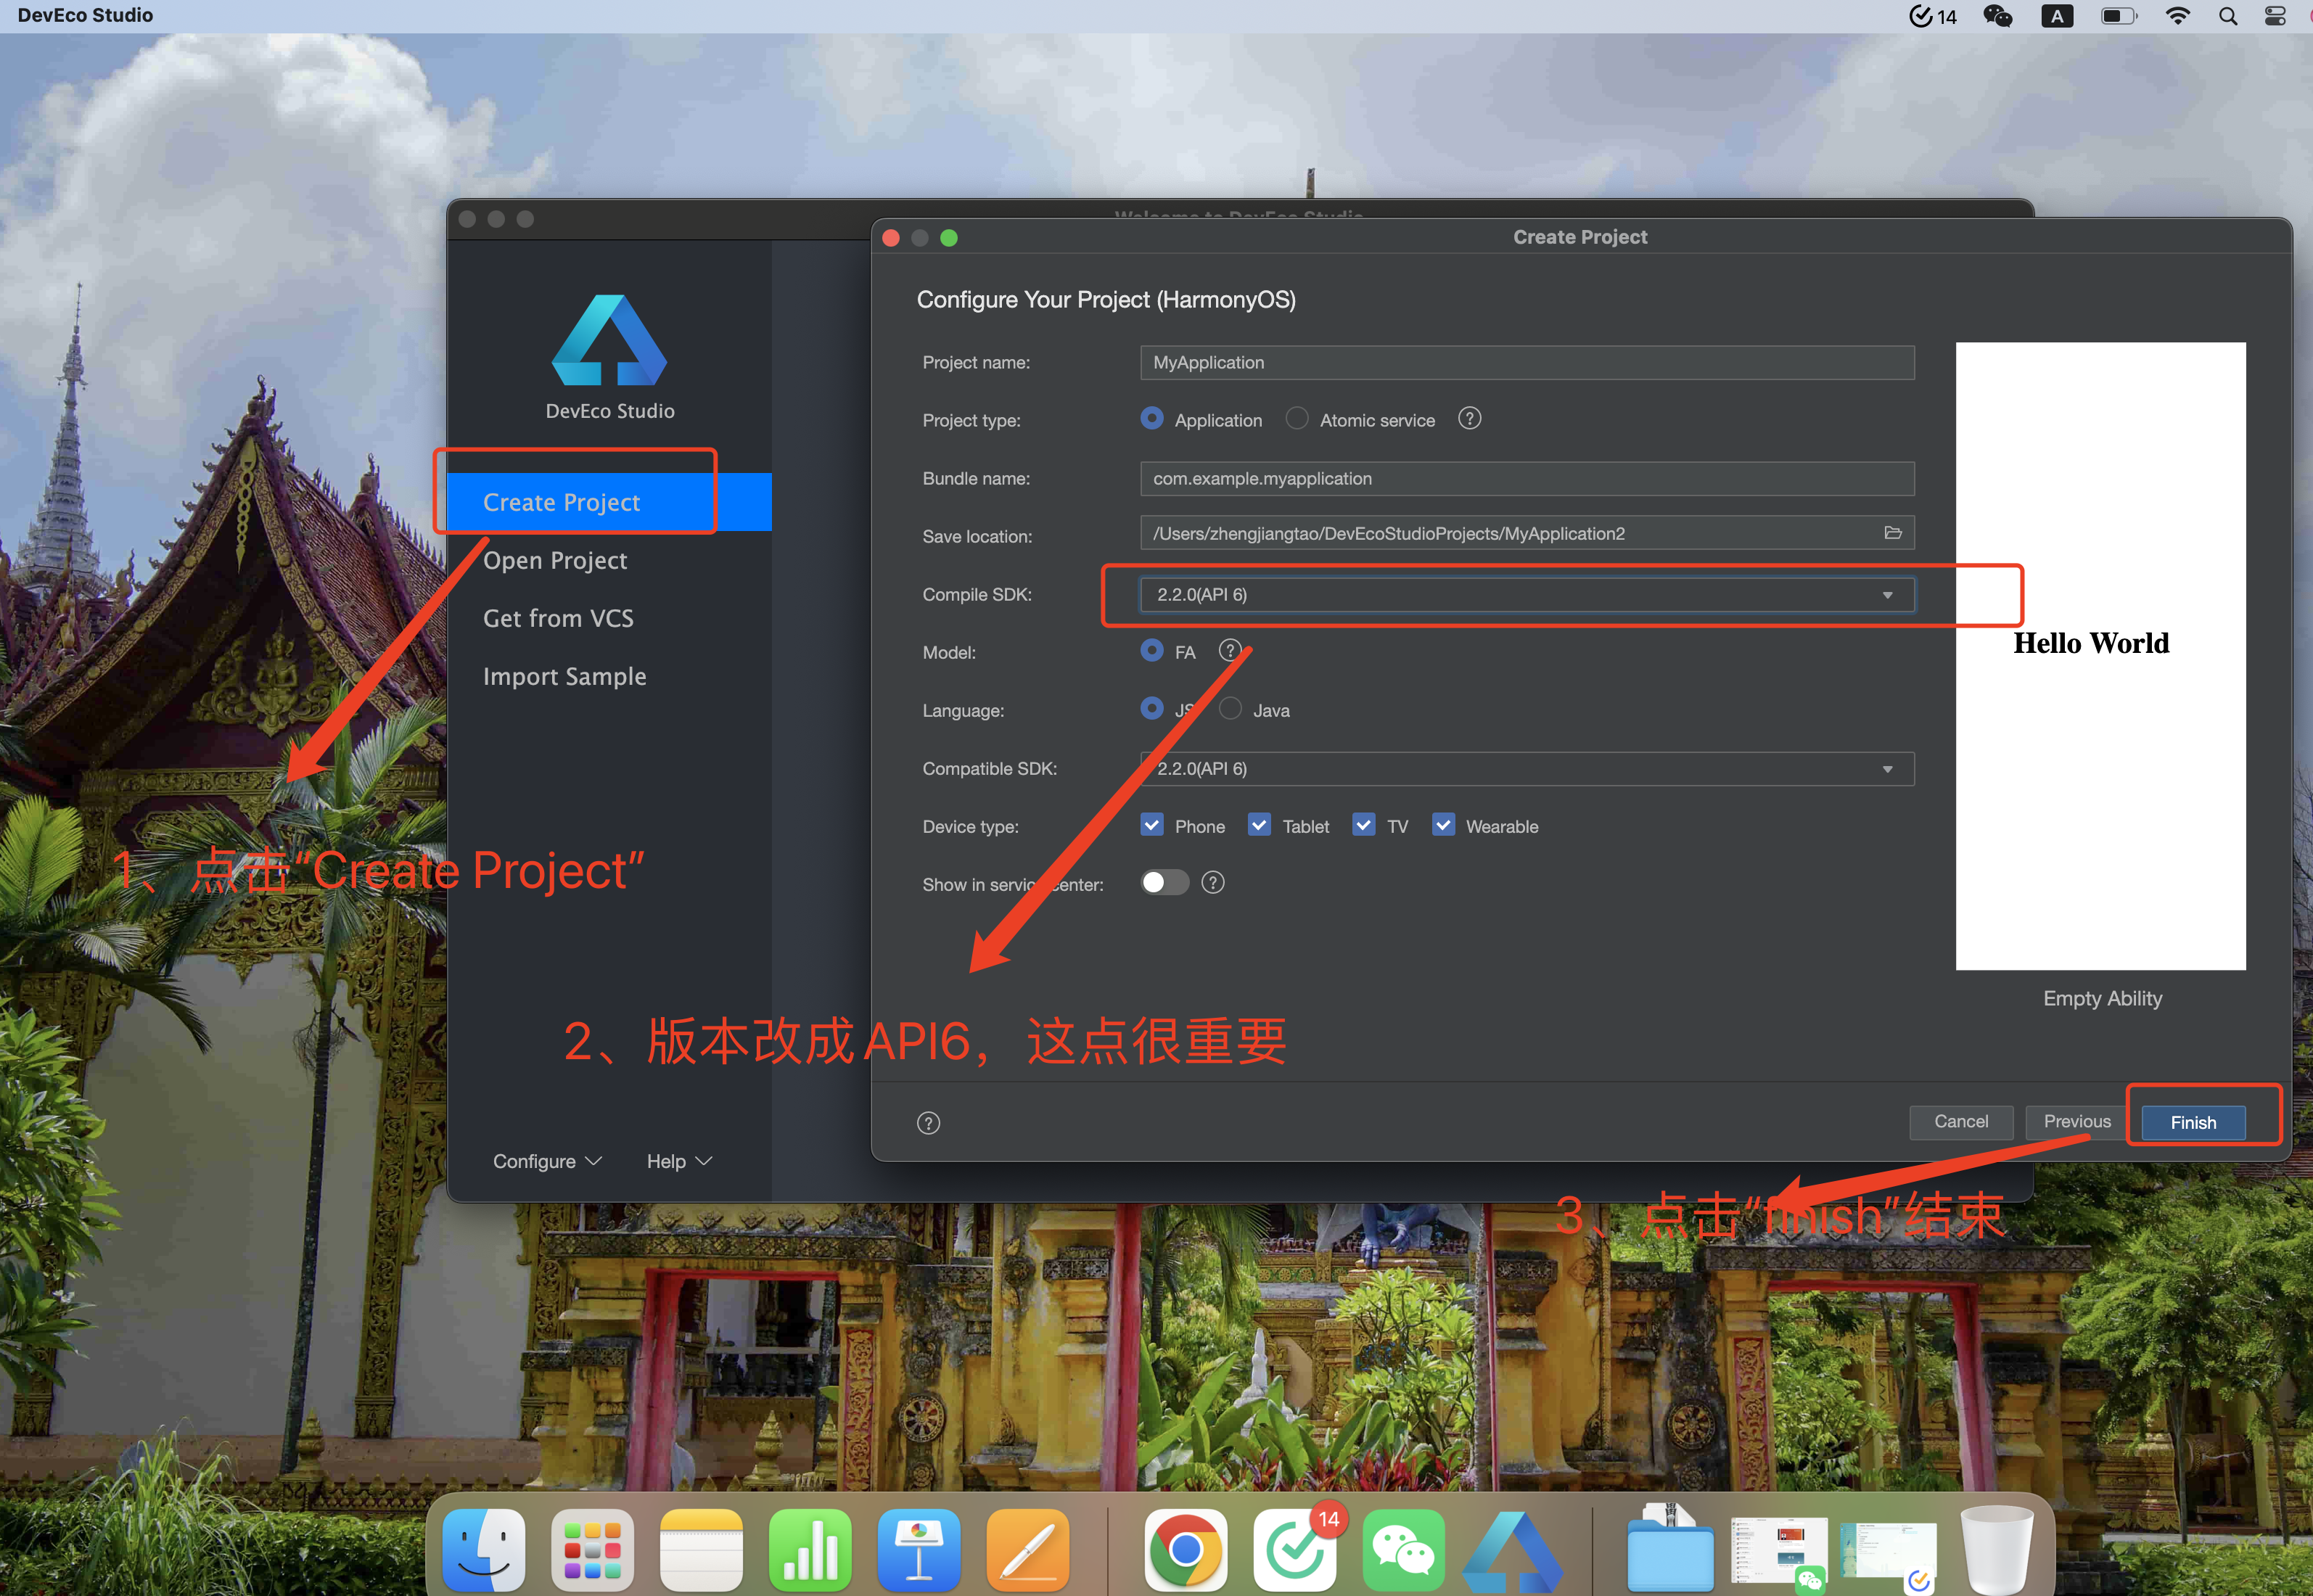Viewport: 2313px width, 1596px height.
Task: Click the Bundle name input field
Action: (x=1527, y=479)
